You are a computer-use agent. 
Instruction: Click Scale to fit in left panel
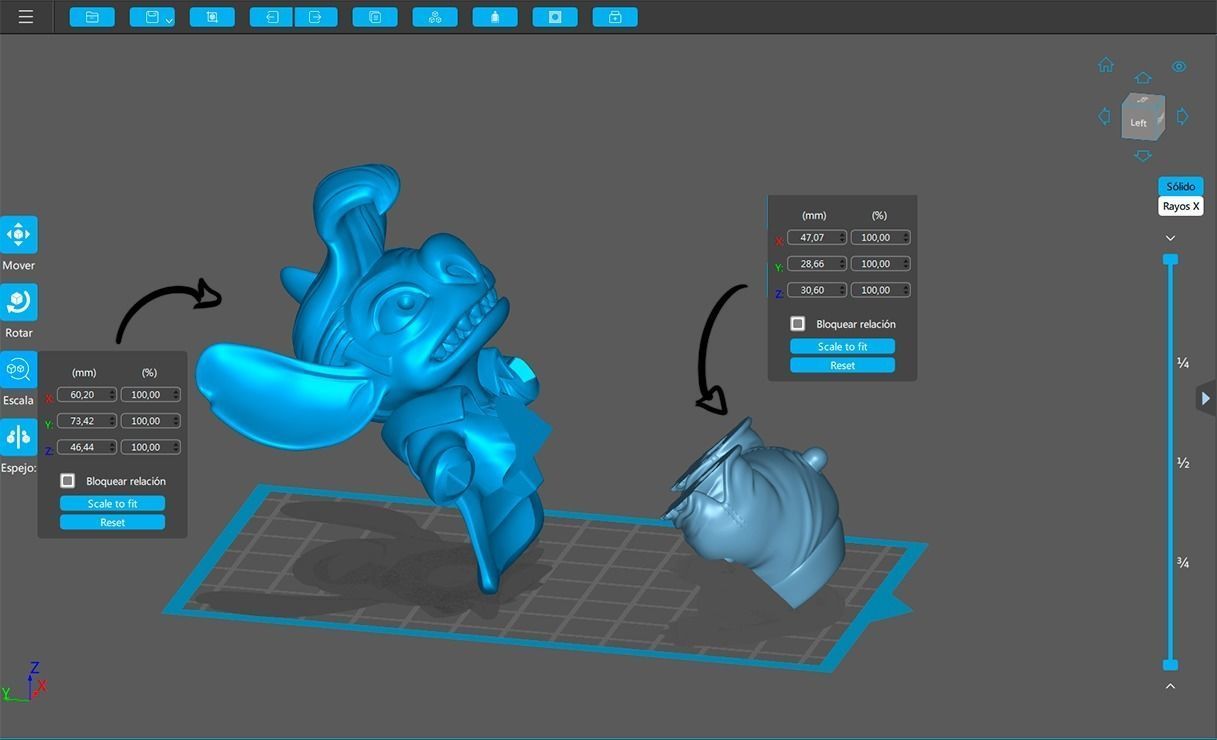coord(112,503)
